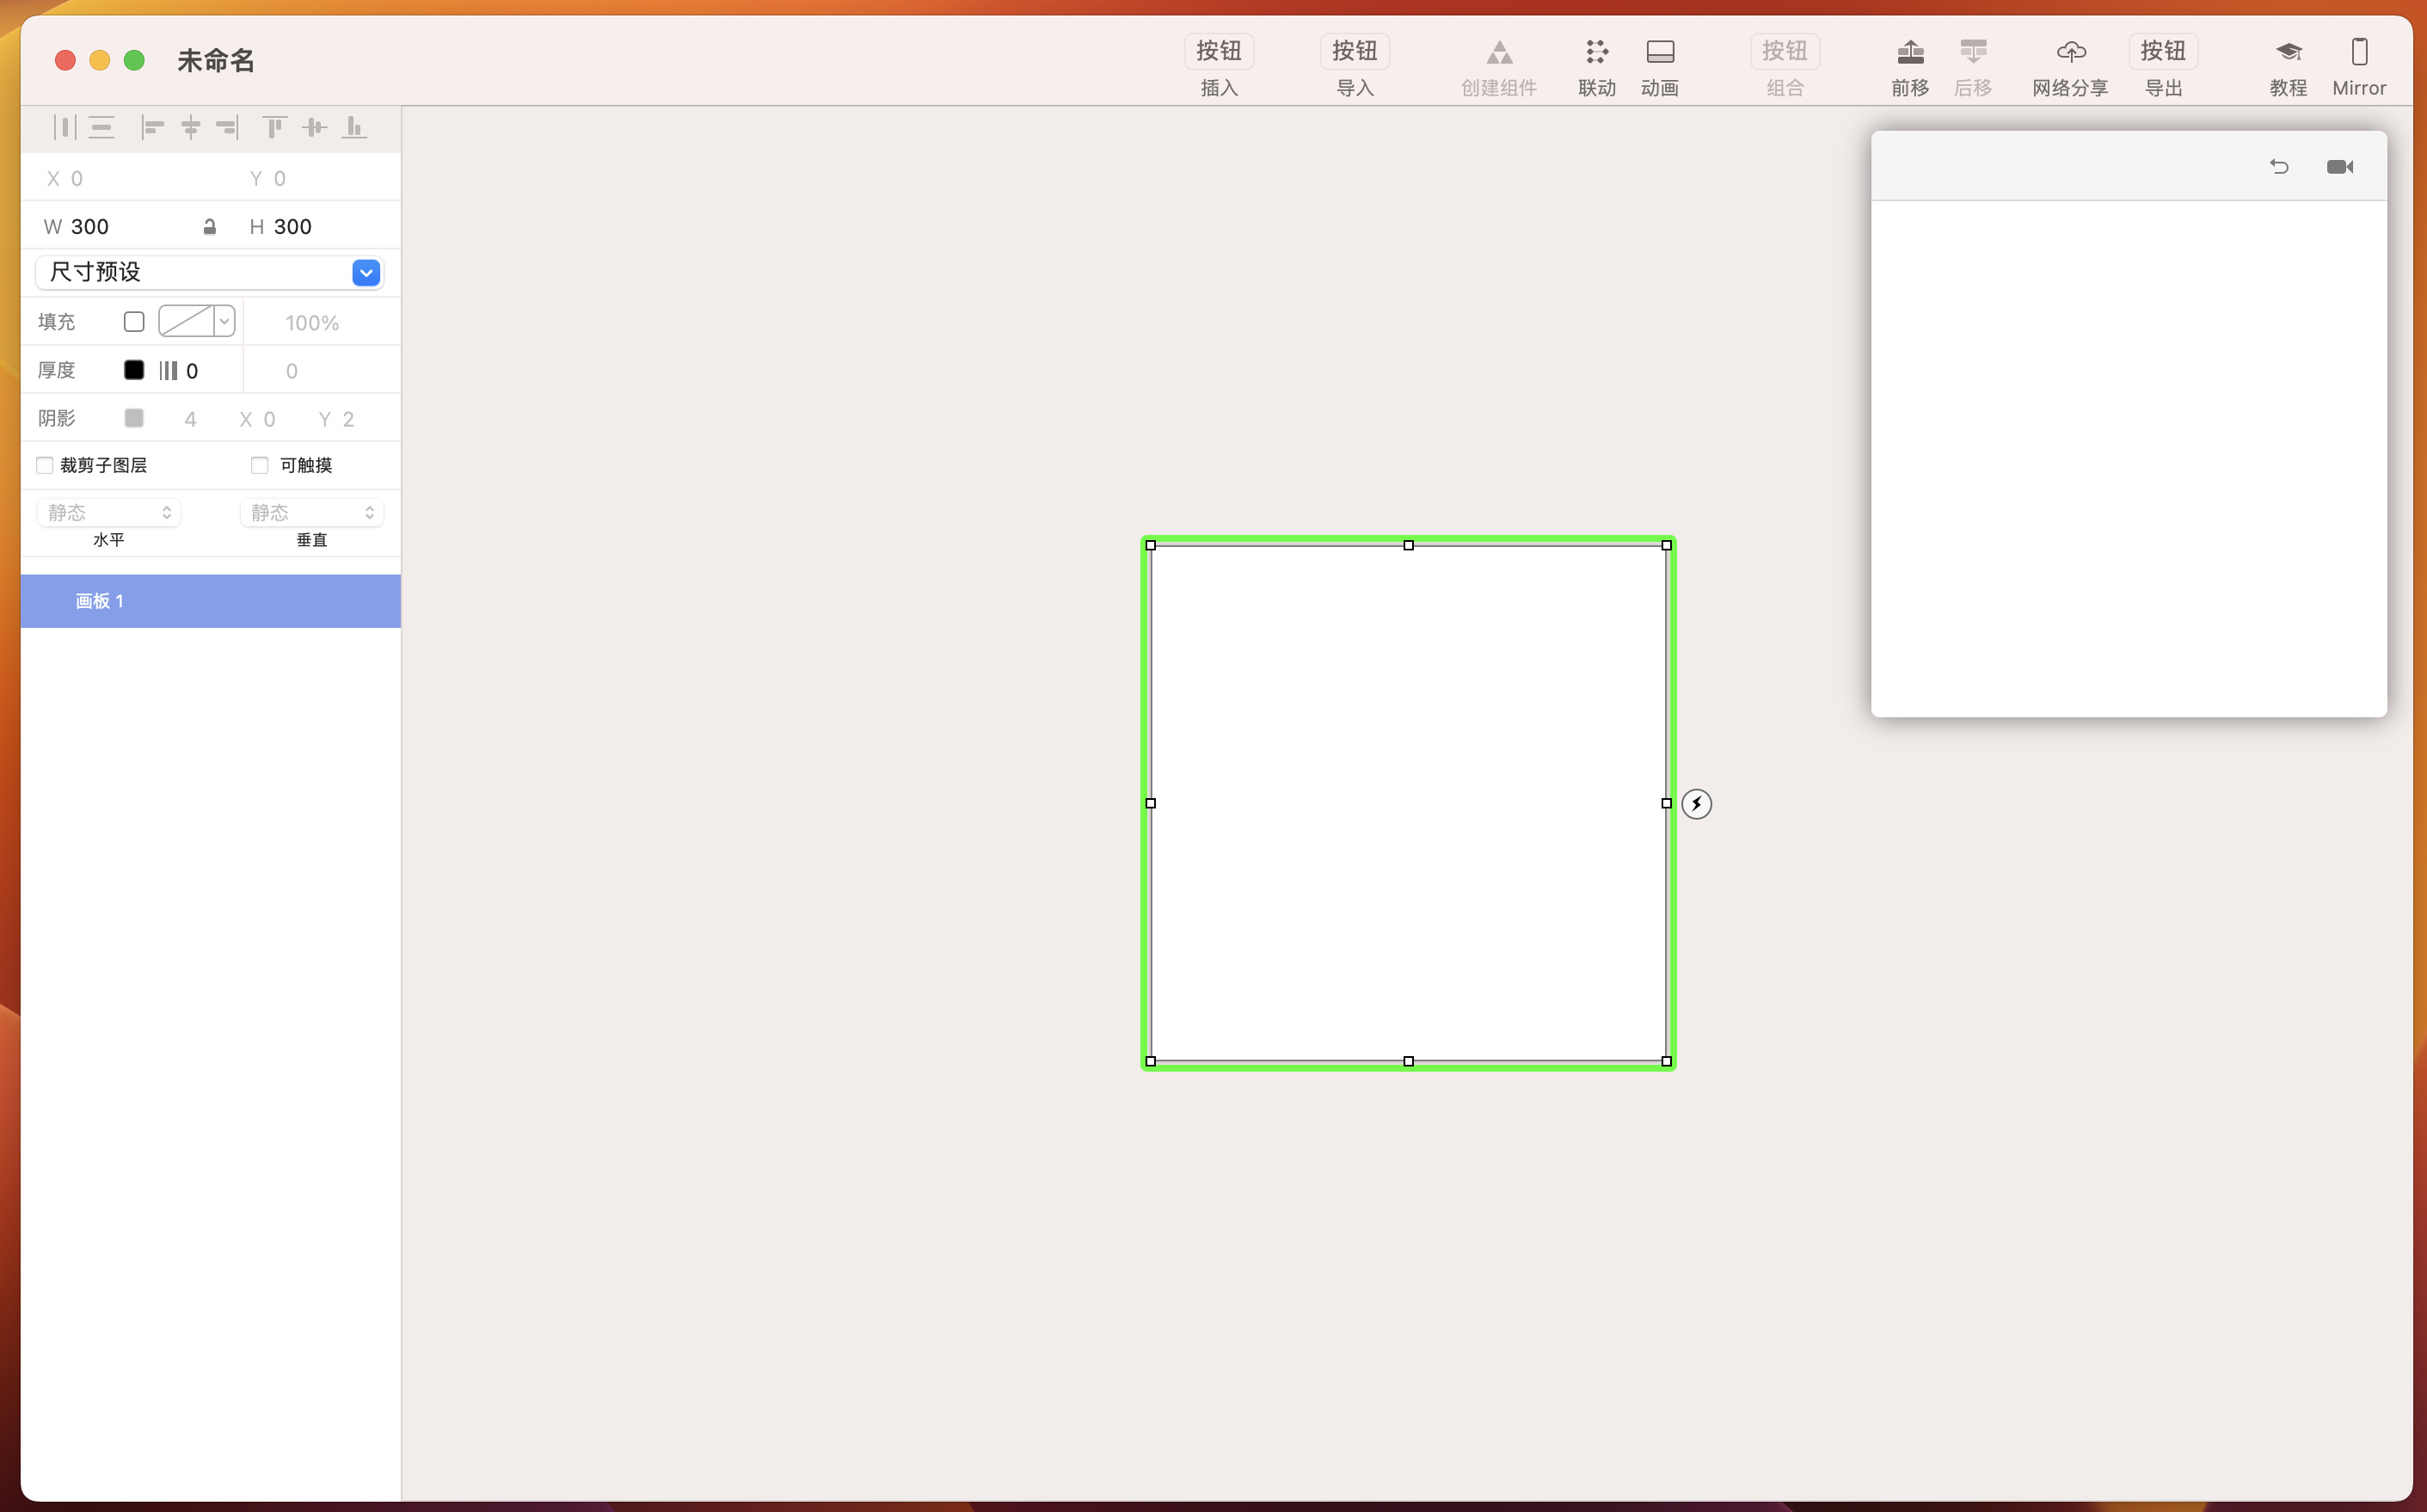Click the 网络分享 cloud share icon
Viewport: 2427px width, 1512px height.
2070,52
